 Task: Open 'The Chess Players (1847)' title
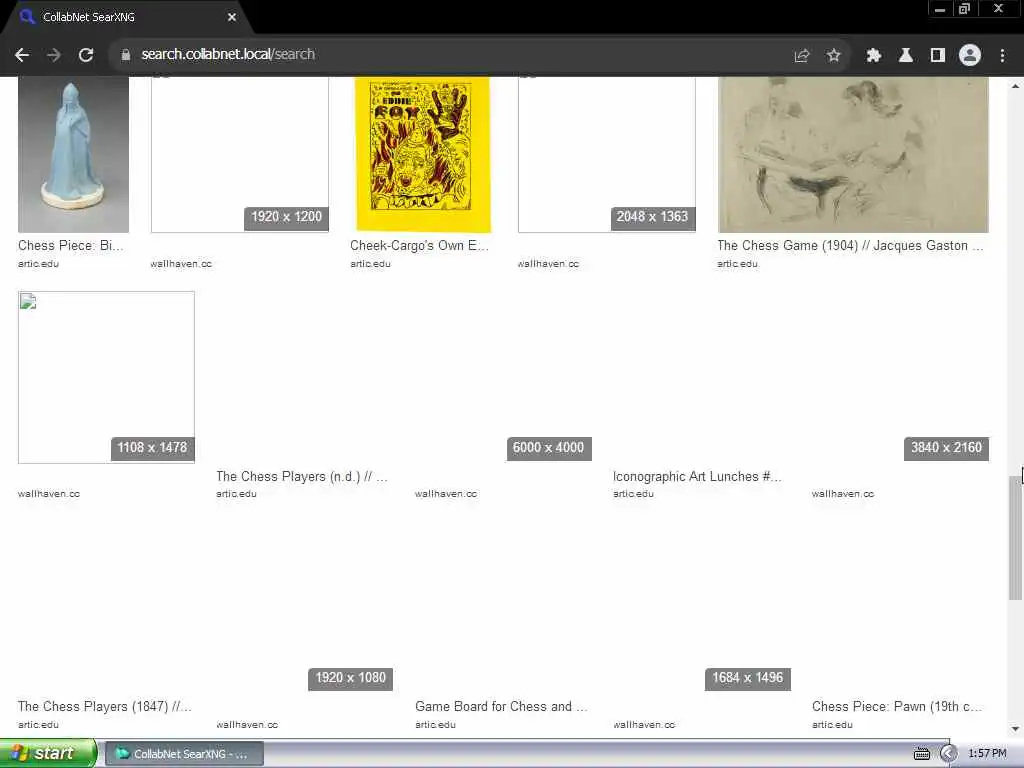104,707
